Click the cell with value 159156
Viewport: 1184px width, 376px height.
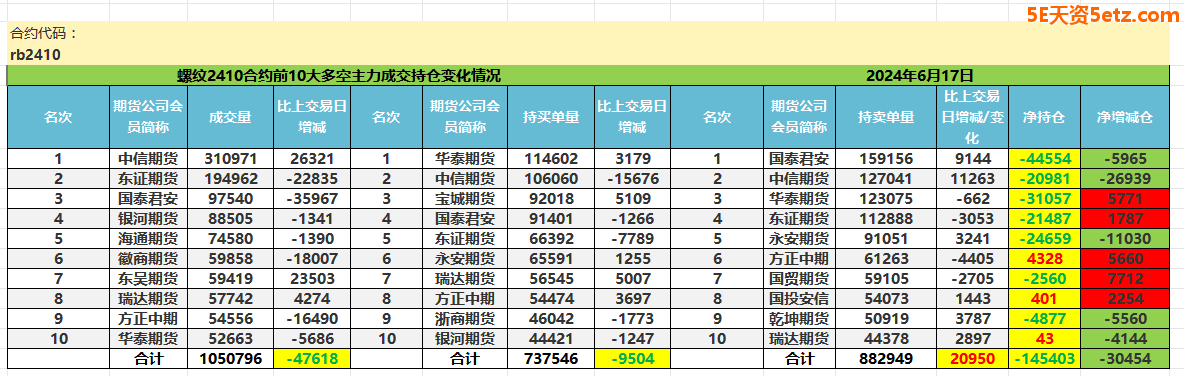886,159
